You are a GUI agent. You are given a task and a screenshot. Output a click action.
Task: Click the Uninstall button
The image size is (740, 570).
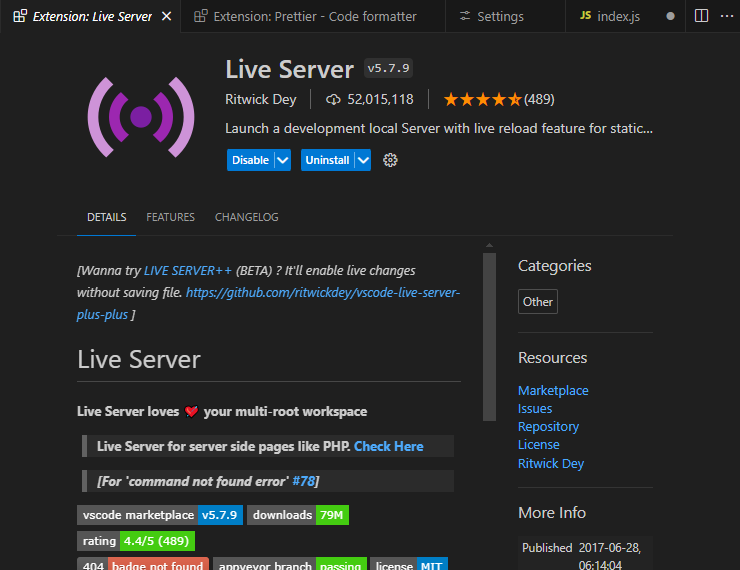click(x=328, y=160)
